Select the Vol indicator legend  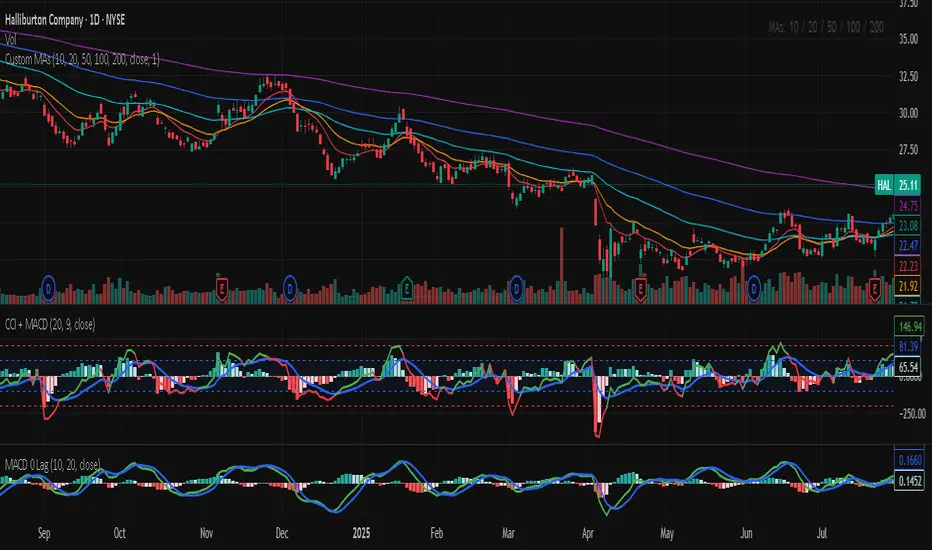[11, 40]
